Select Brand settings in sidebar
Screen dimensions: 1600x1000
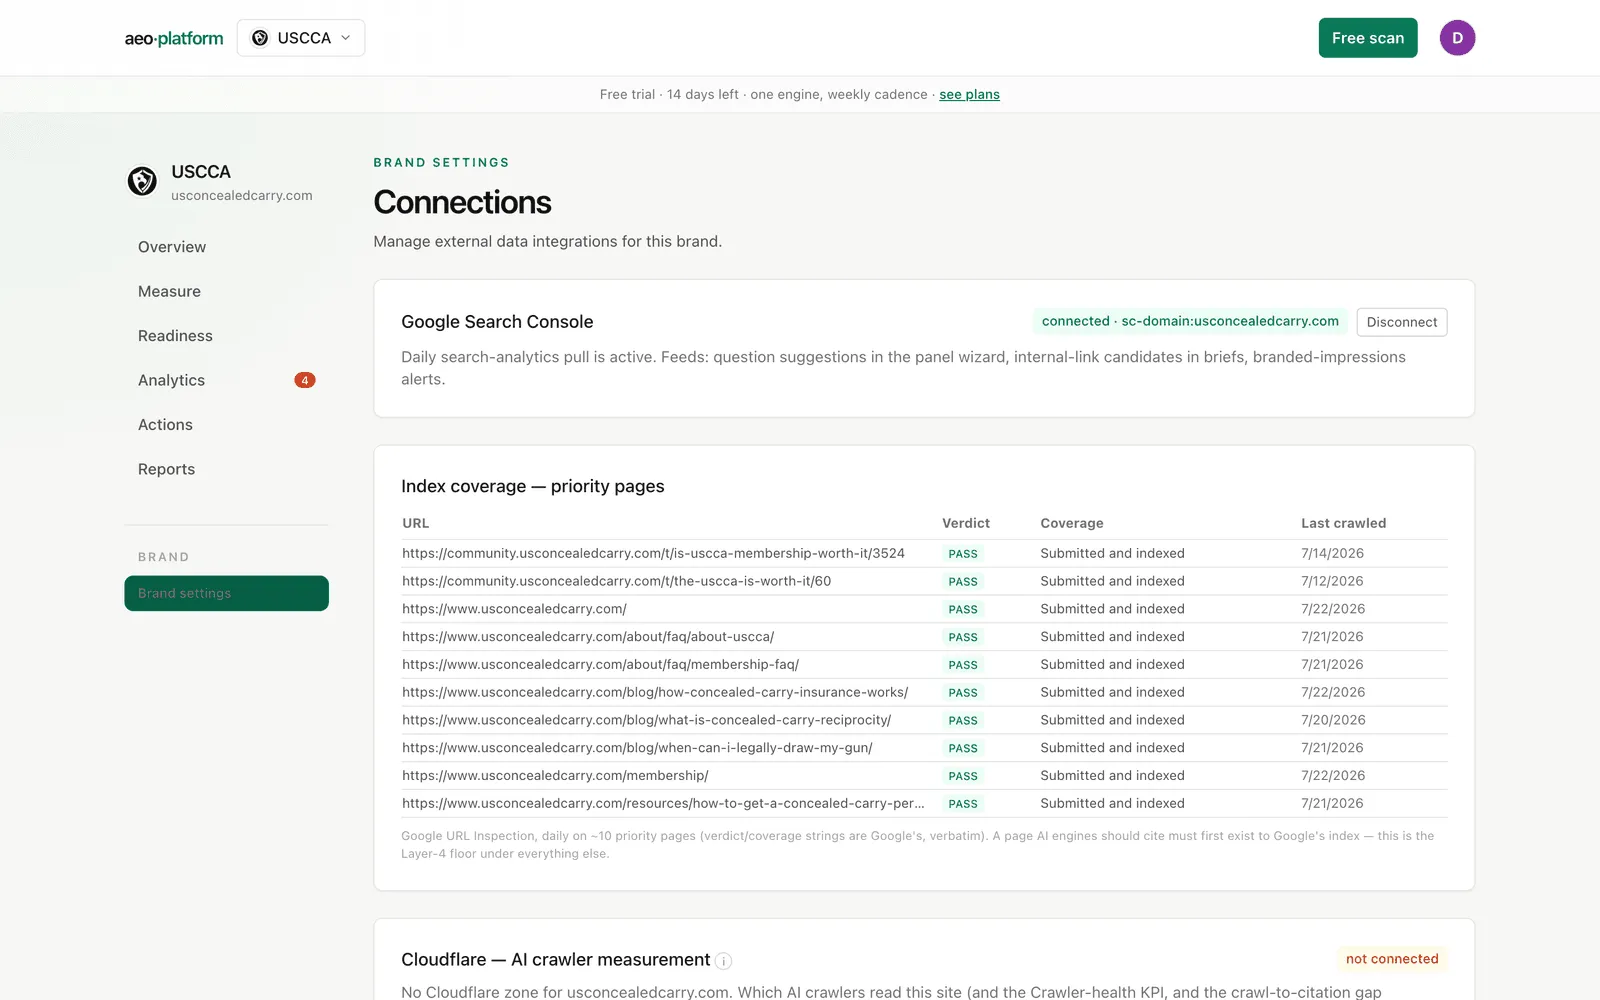(x=226, y=593)
